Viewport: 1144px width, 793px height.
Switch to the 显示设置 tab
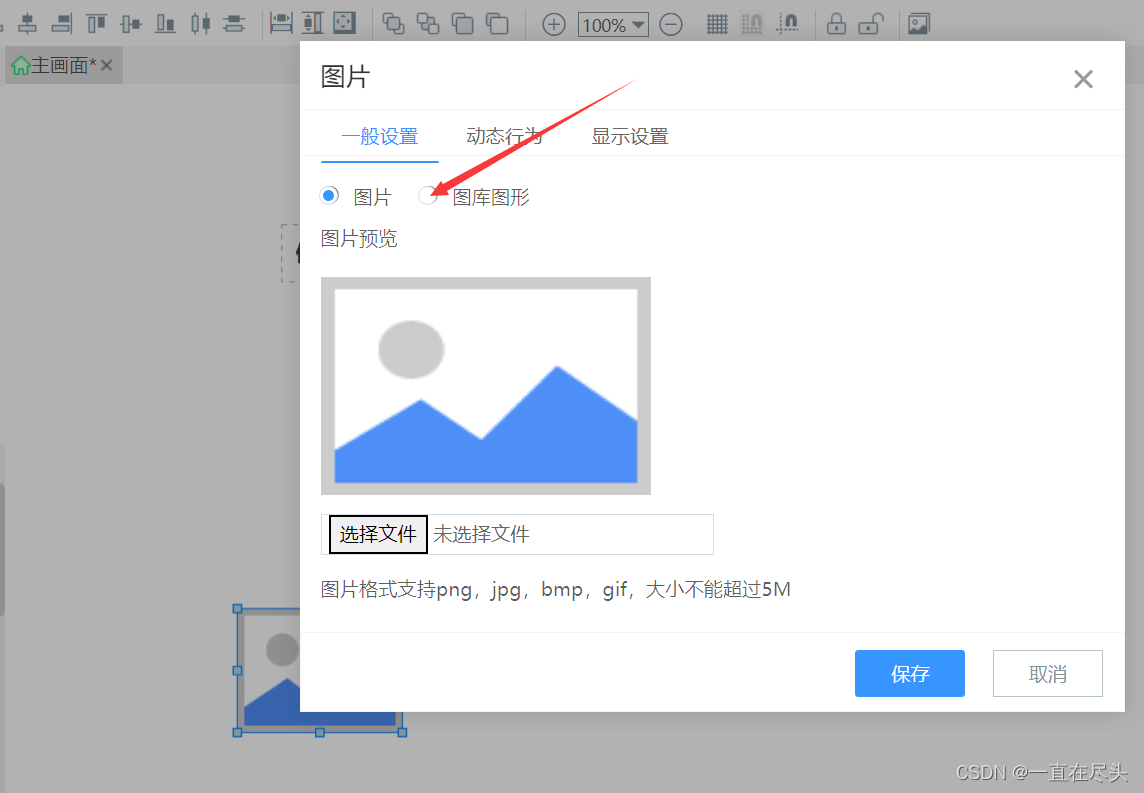630,136
